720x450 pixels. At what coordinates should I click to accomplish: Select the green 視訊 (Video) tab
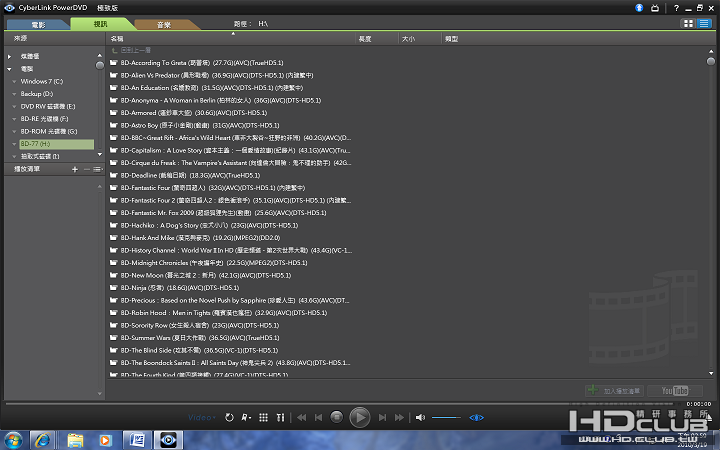tap(101, 24)
